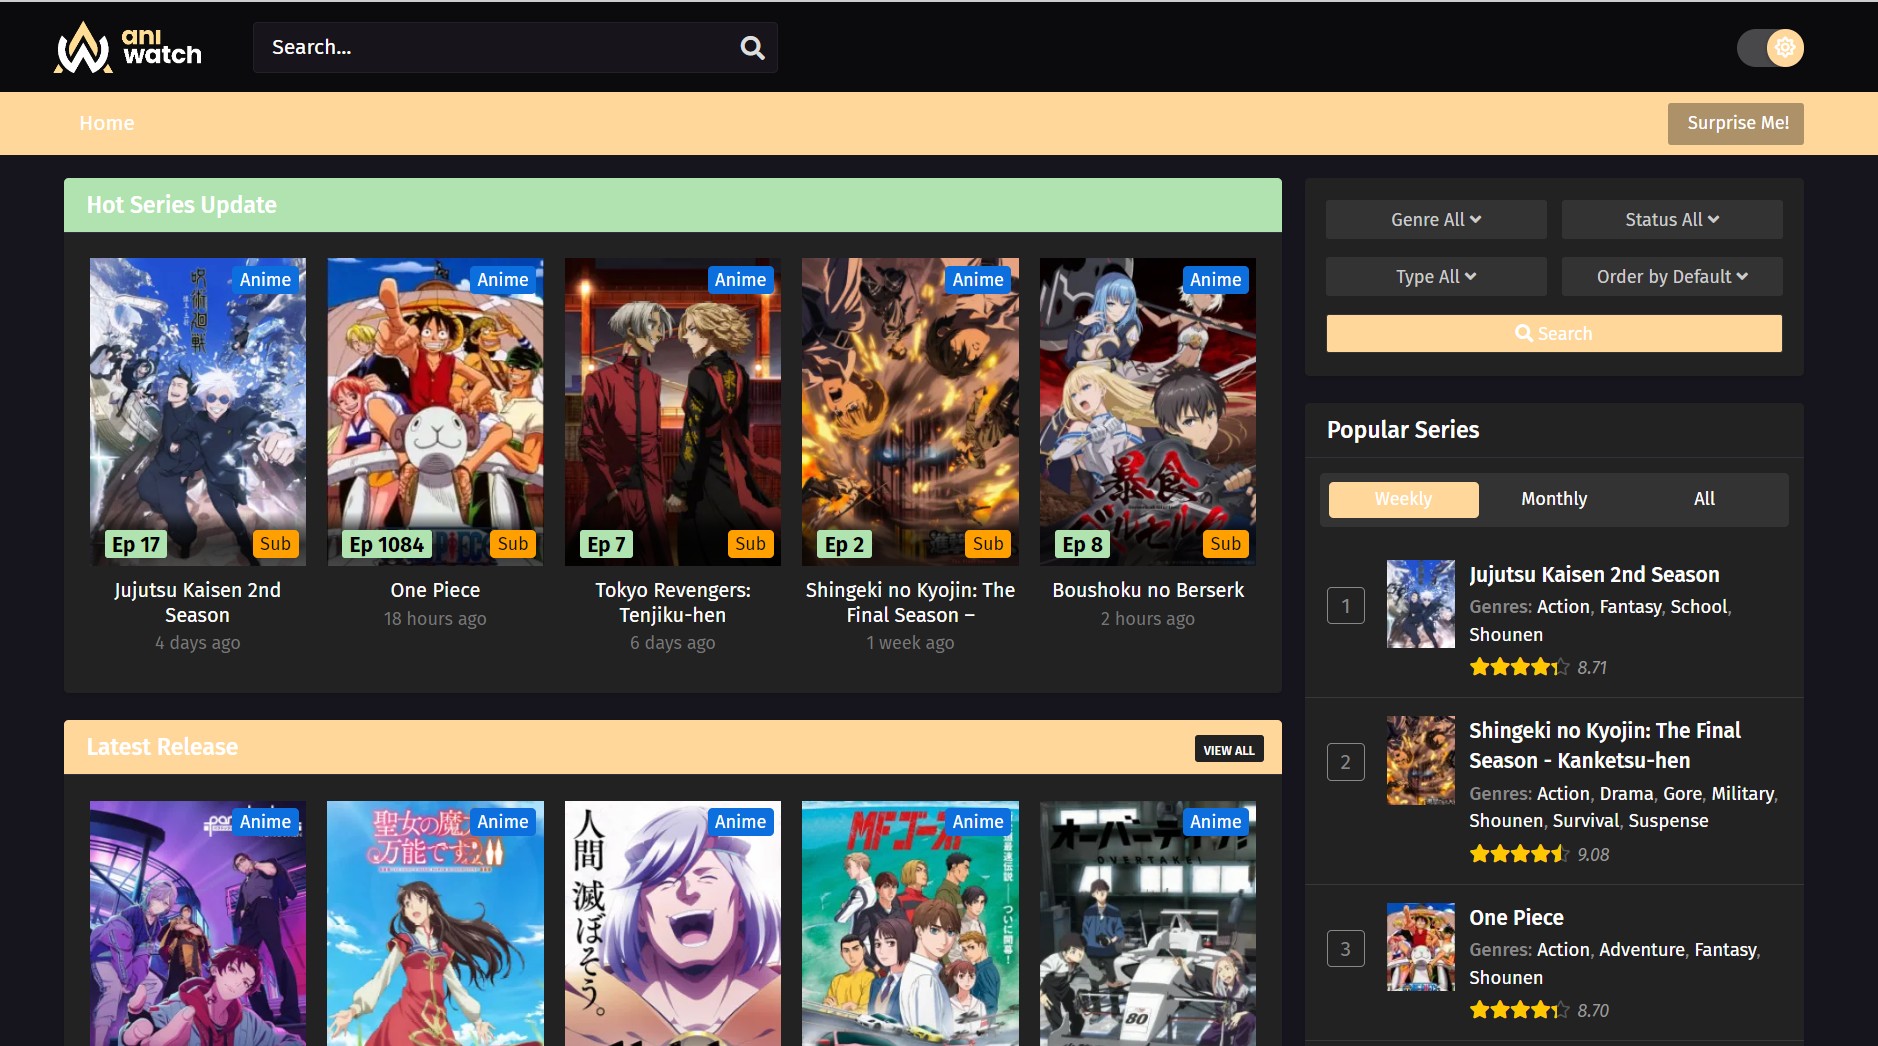Open the Boushoku no Berserk poster thumbnail
The width and height of the screenshot is (1878, 1046).
1148,412
